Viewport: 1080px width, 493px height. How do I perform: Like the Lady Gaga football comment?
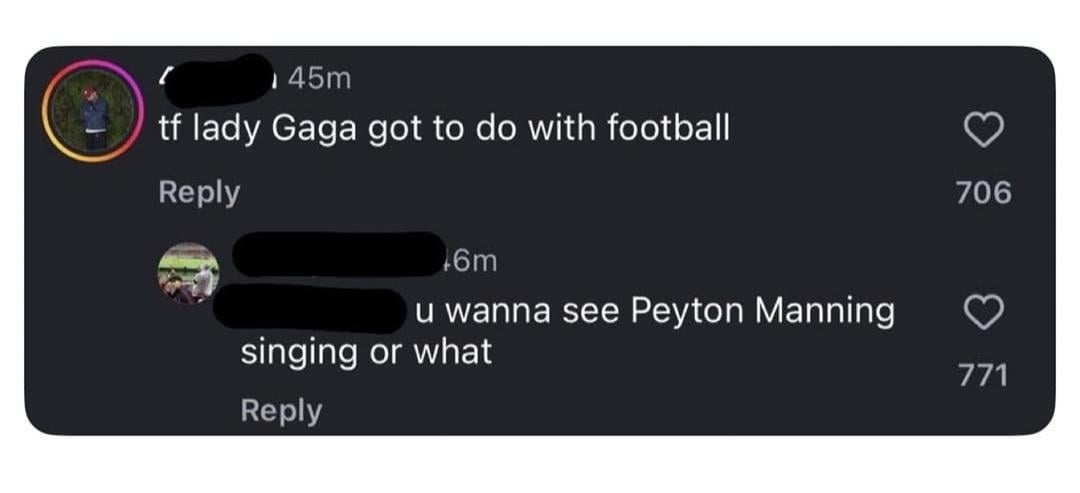click(x=983, y=130)
